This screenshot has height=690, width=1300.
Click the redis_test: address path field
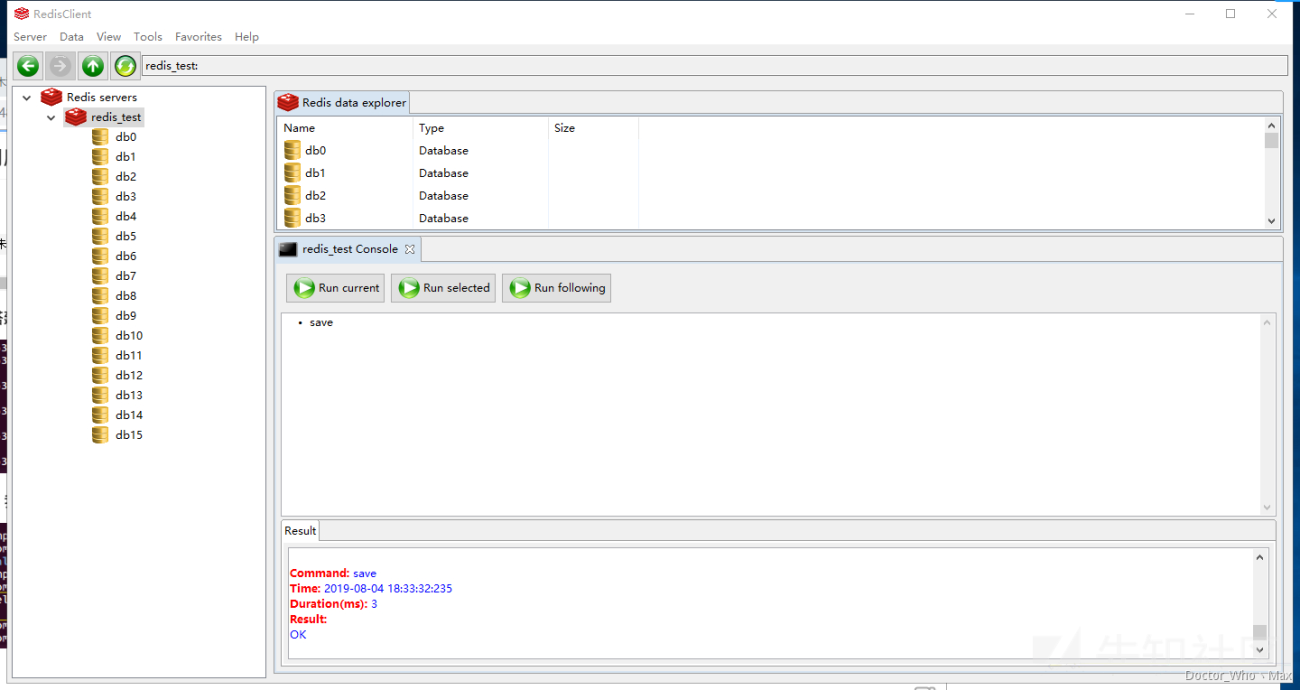point(714,66)
